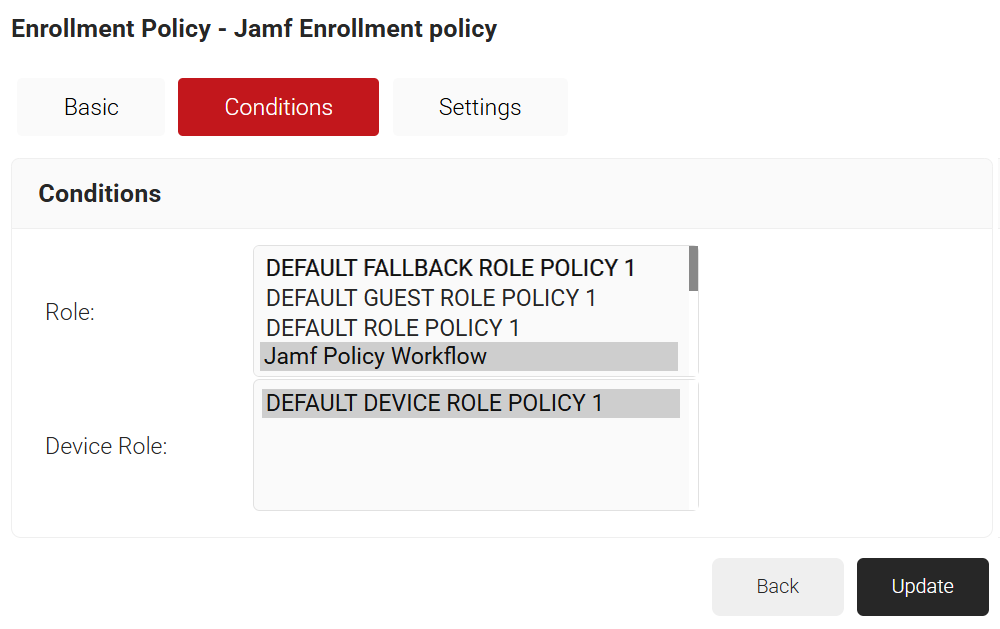Click the Enrollment Policy page title

pyautogui.click(x=254, y=29)
